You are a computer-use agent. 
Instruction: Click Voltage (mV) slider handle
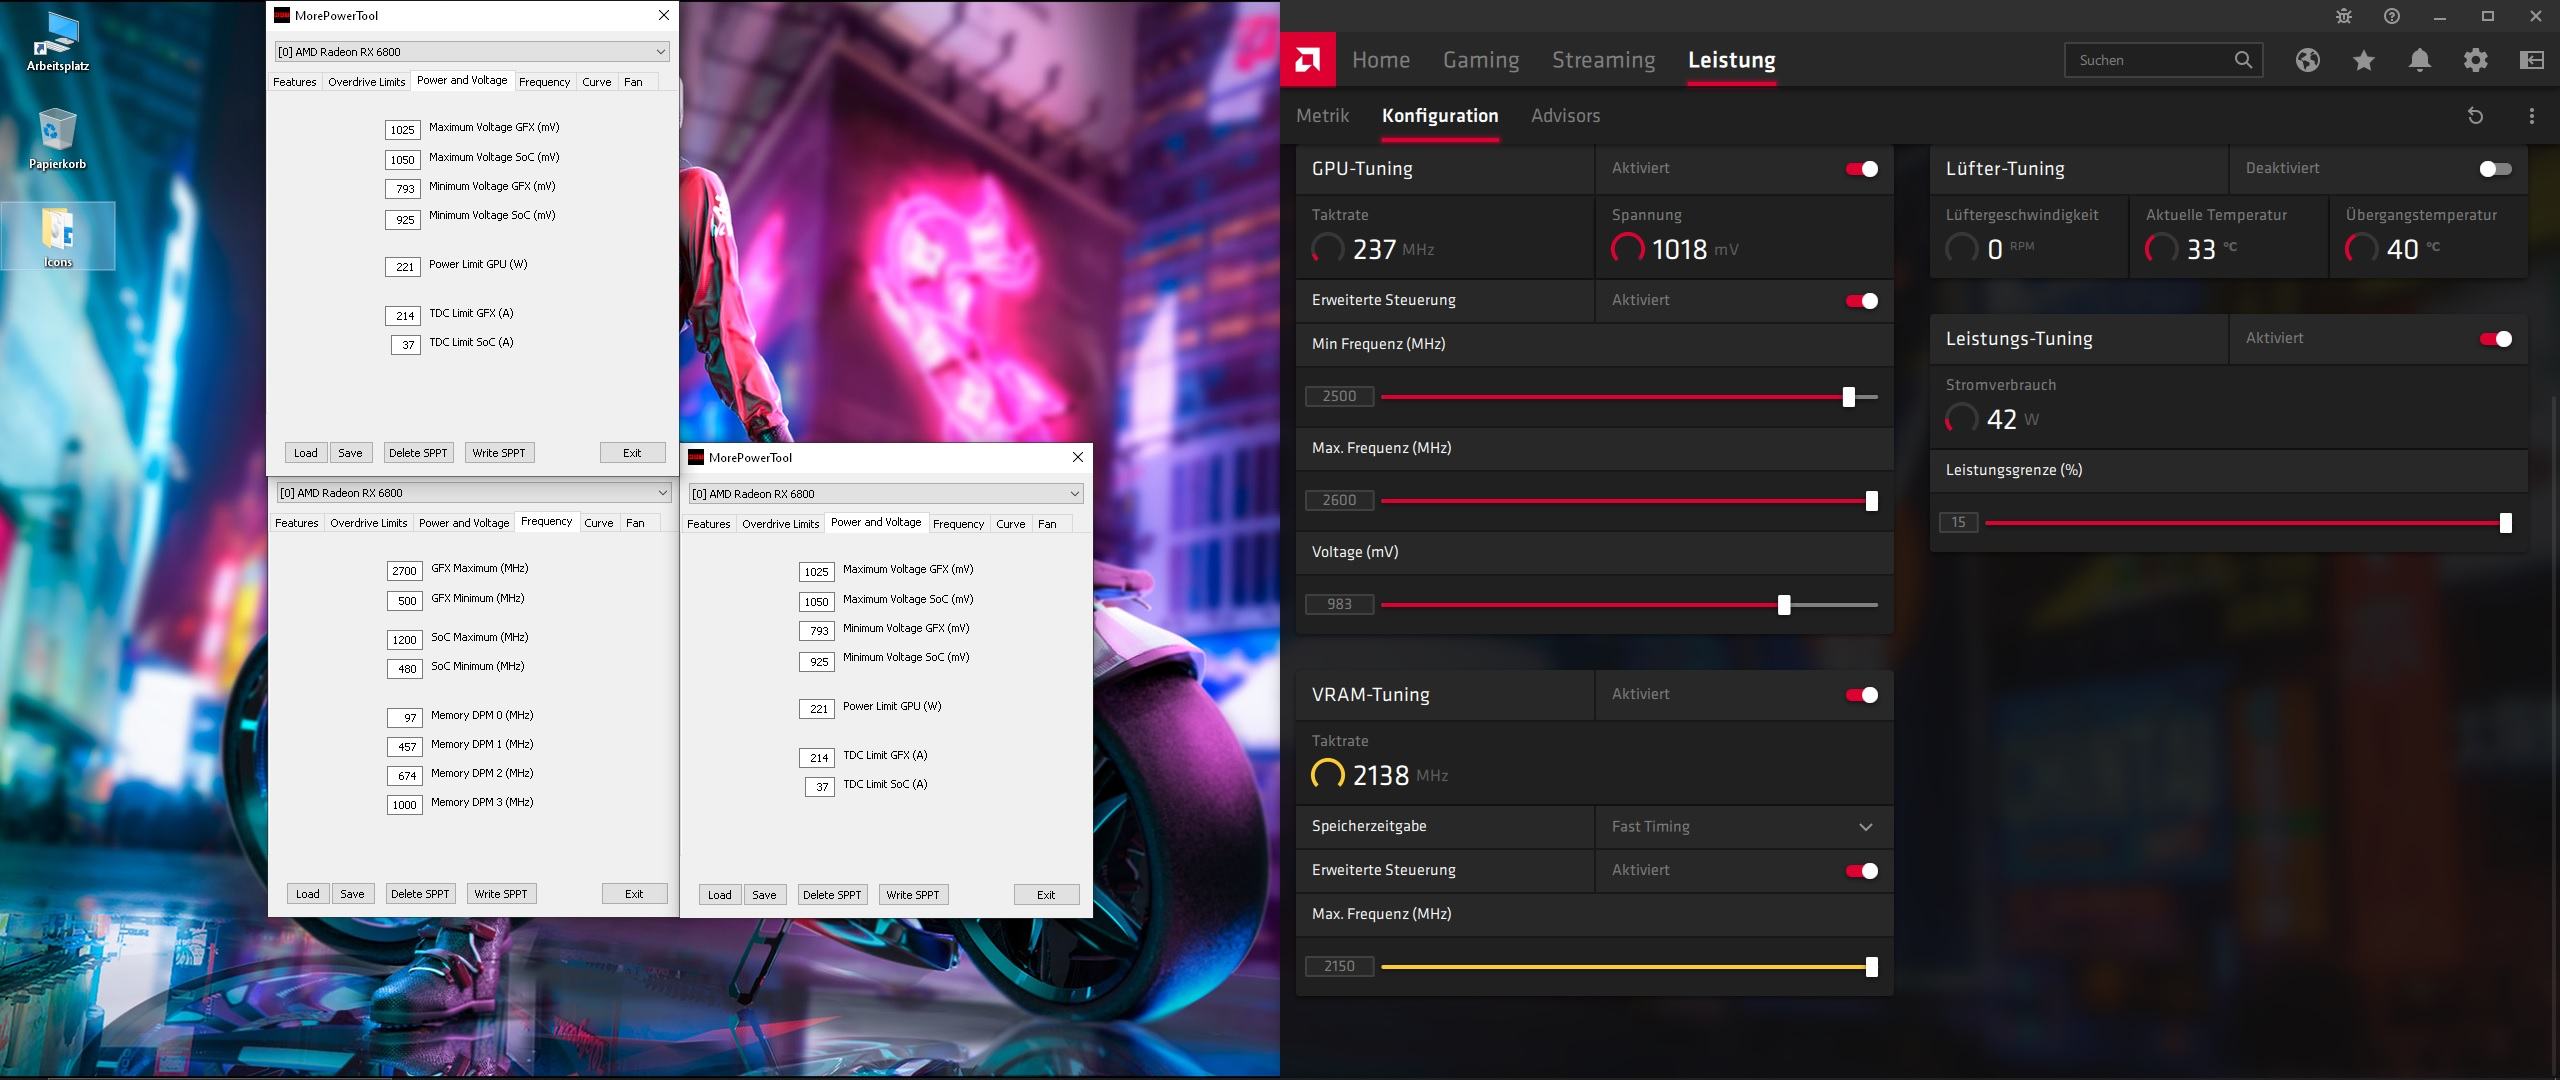pyautogui.click(x=1784, y=605)
